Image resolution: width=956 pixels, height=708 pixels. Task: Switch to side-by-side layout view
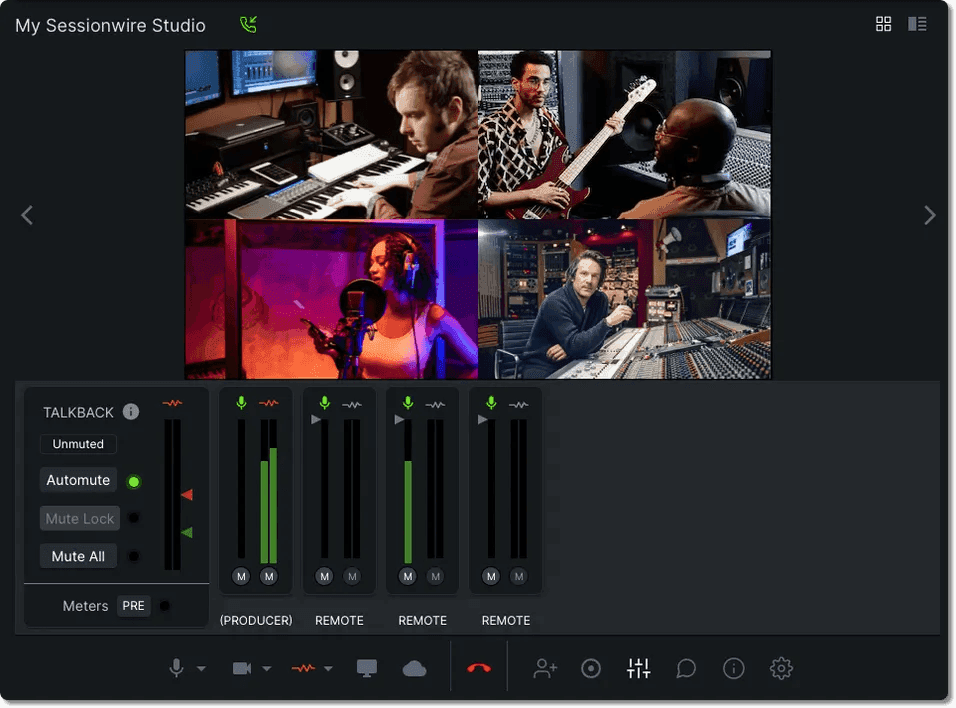point(917,23)
